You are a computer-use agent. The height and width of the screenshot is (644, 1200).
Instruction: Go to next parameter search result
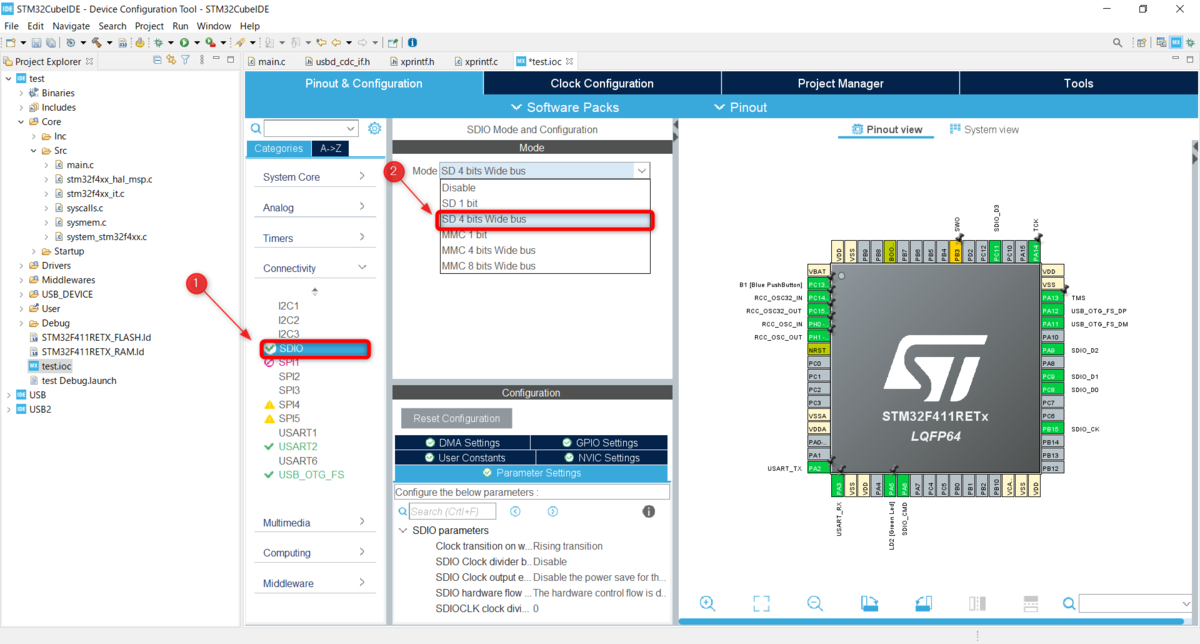pos(552,511)
